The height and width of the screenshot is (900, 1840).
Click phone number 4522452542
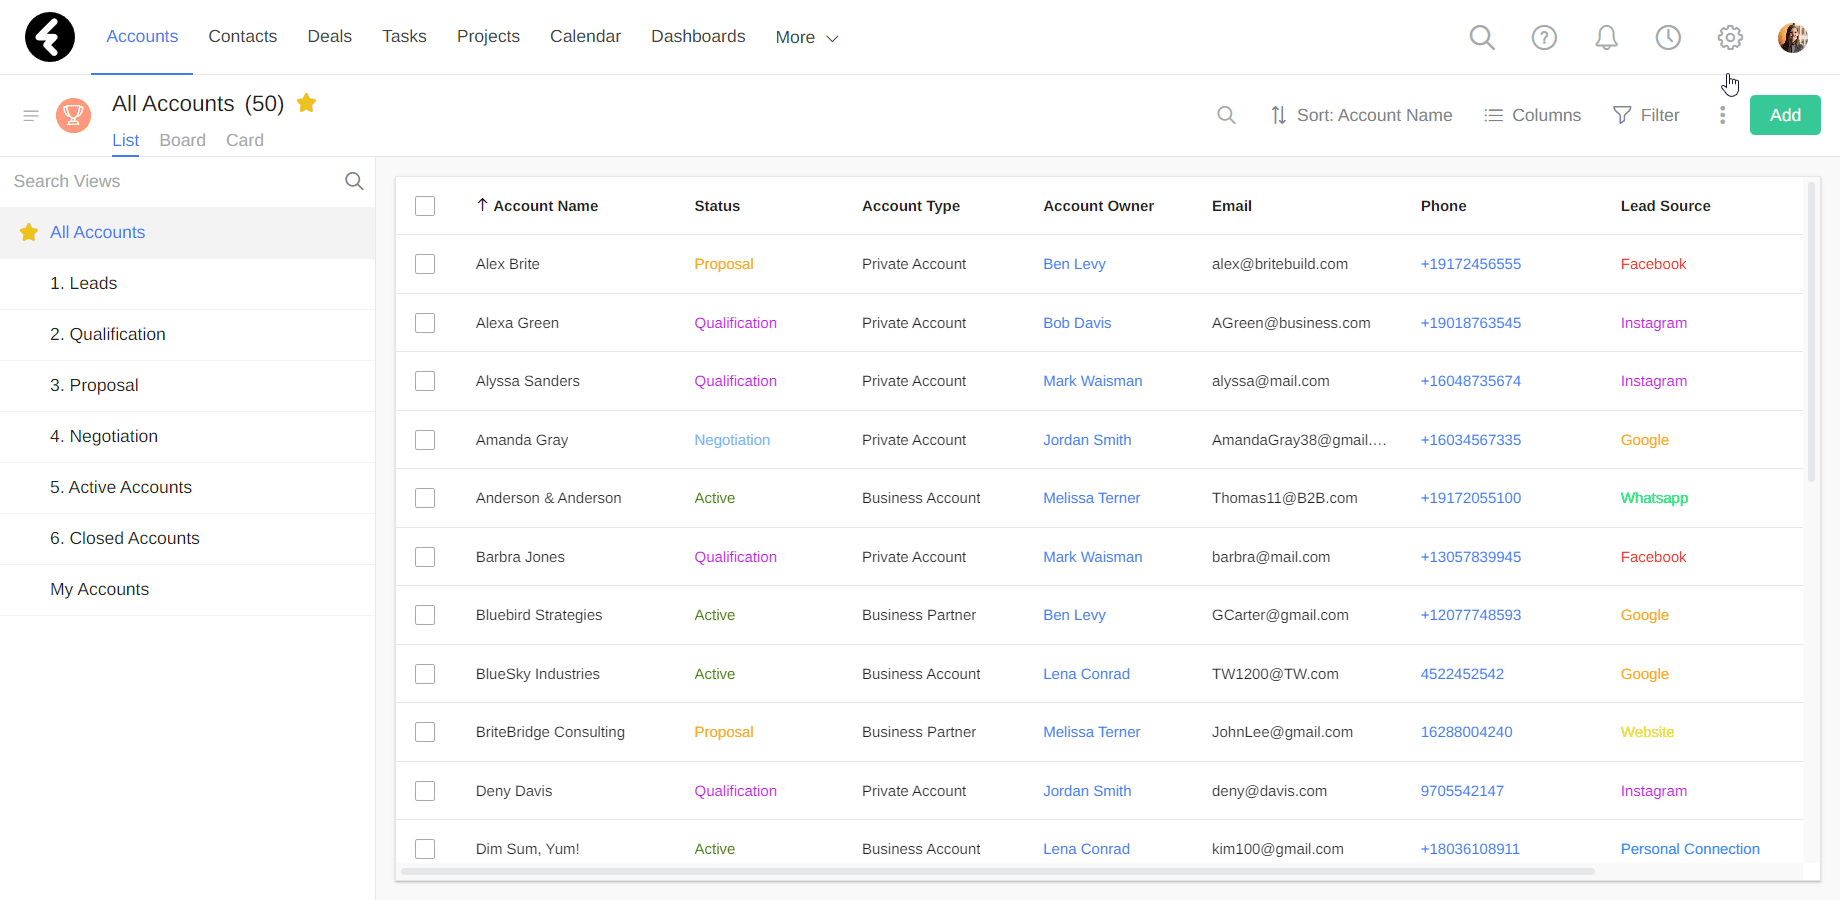pos(1462,674)
